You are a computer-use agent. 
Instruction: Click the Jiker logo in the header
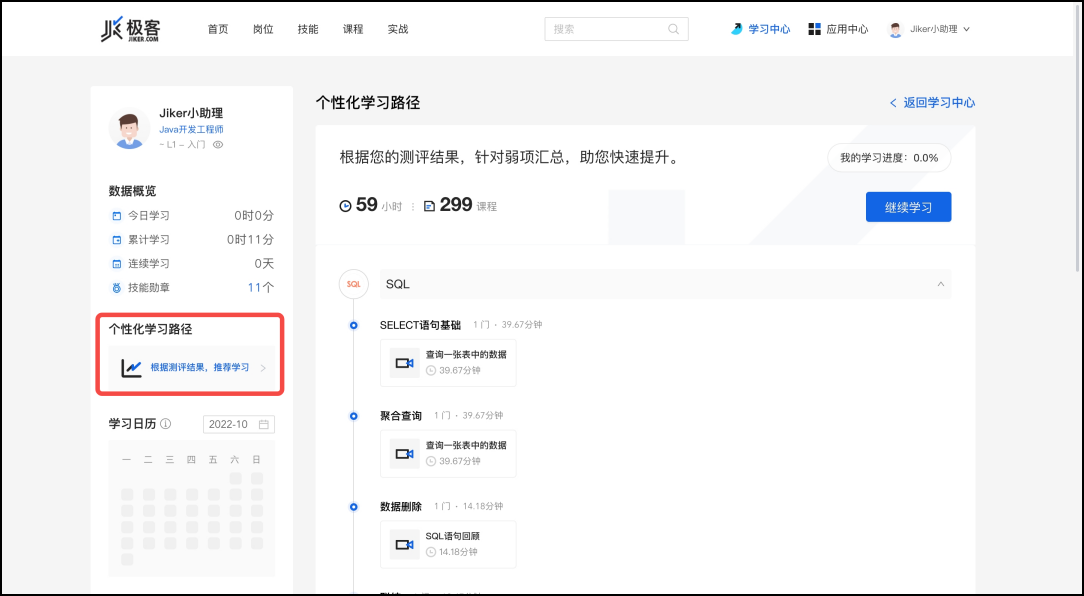(131, 29)
